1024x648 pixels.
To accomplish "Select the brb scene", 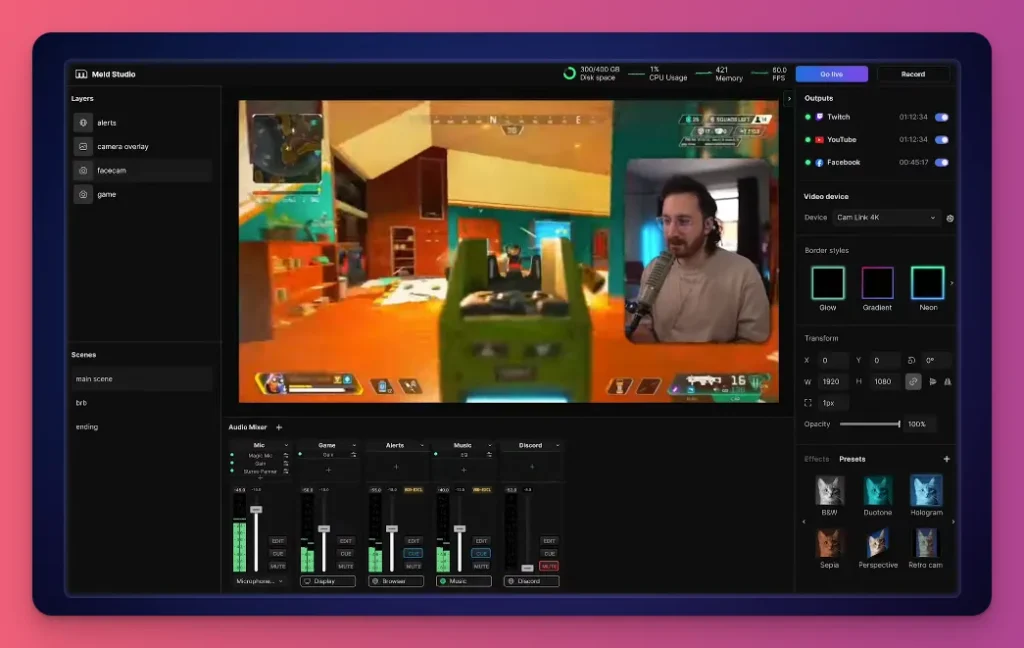I will [142, 403].
